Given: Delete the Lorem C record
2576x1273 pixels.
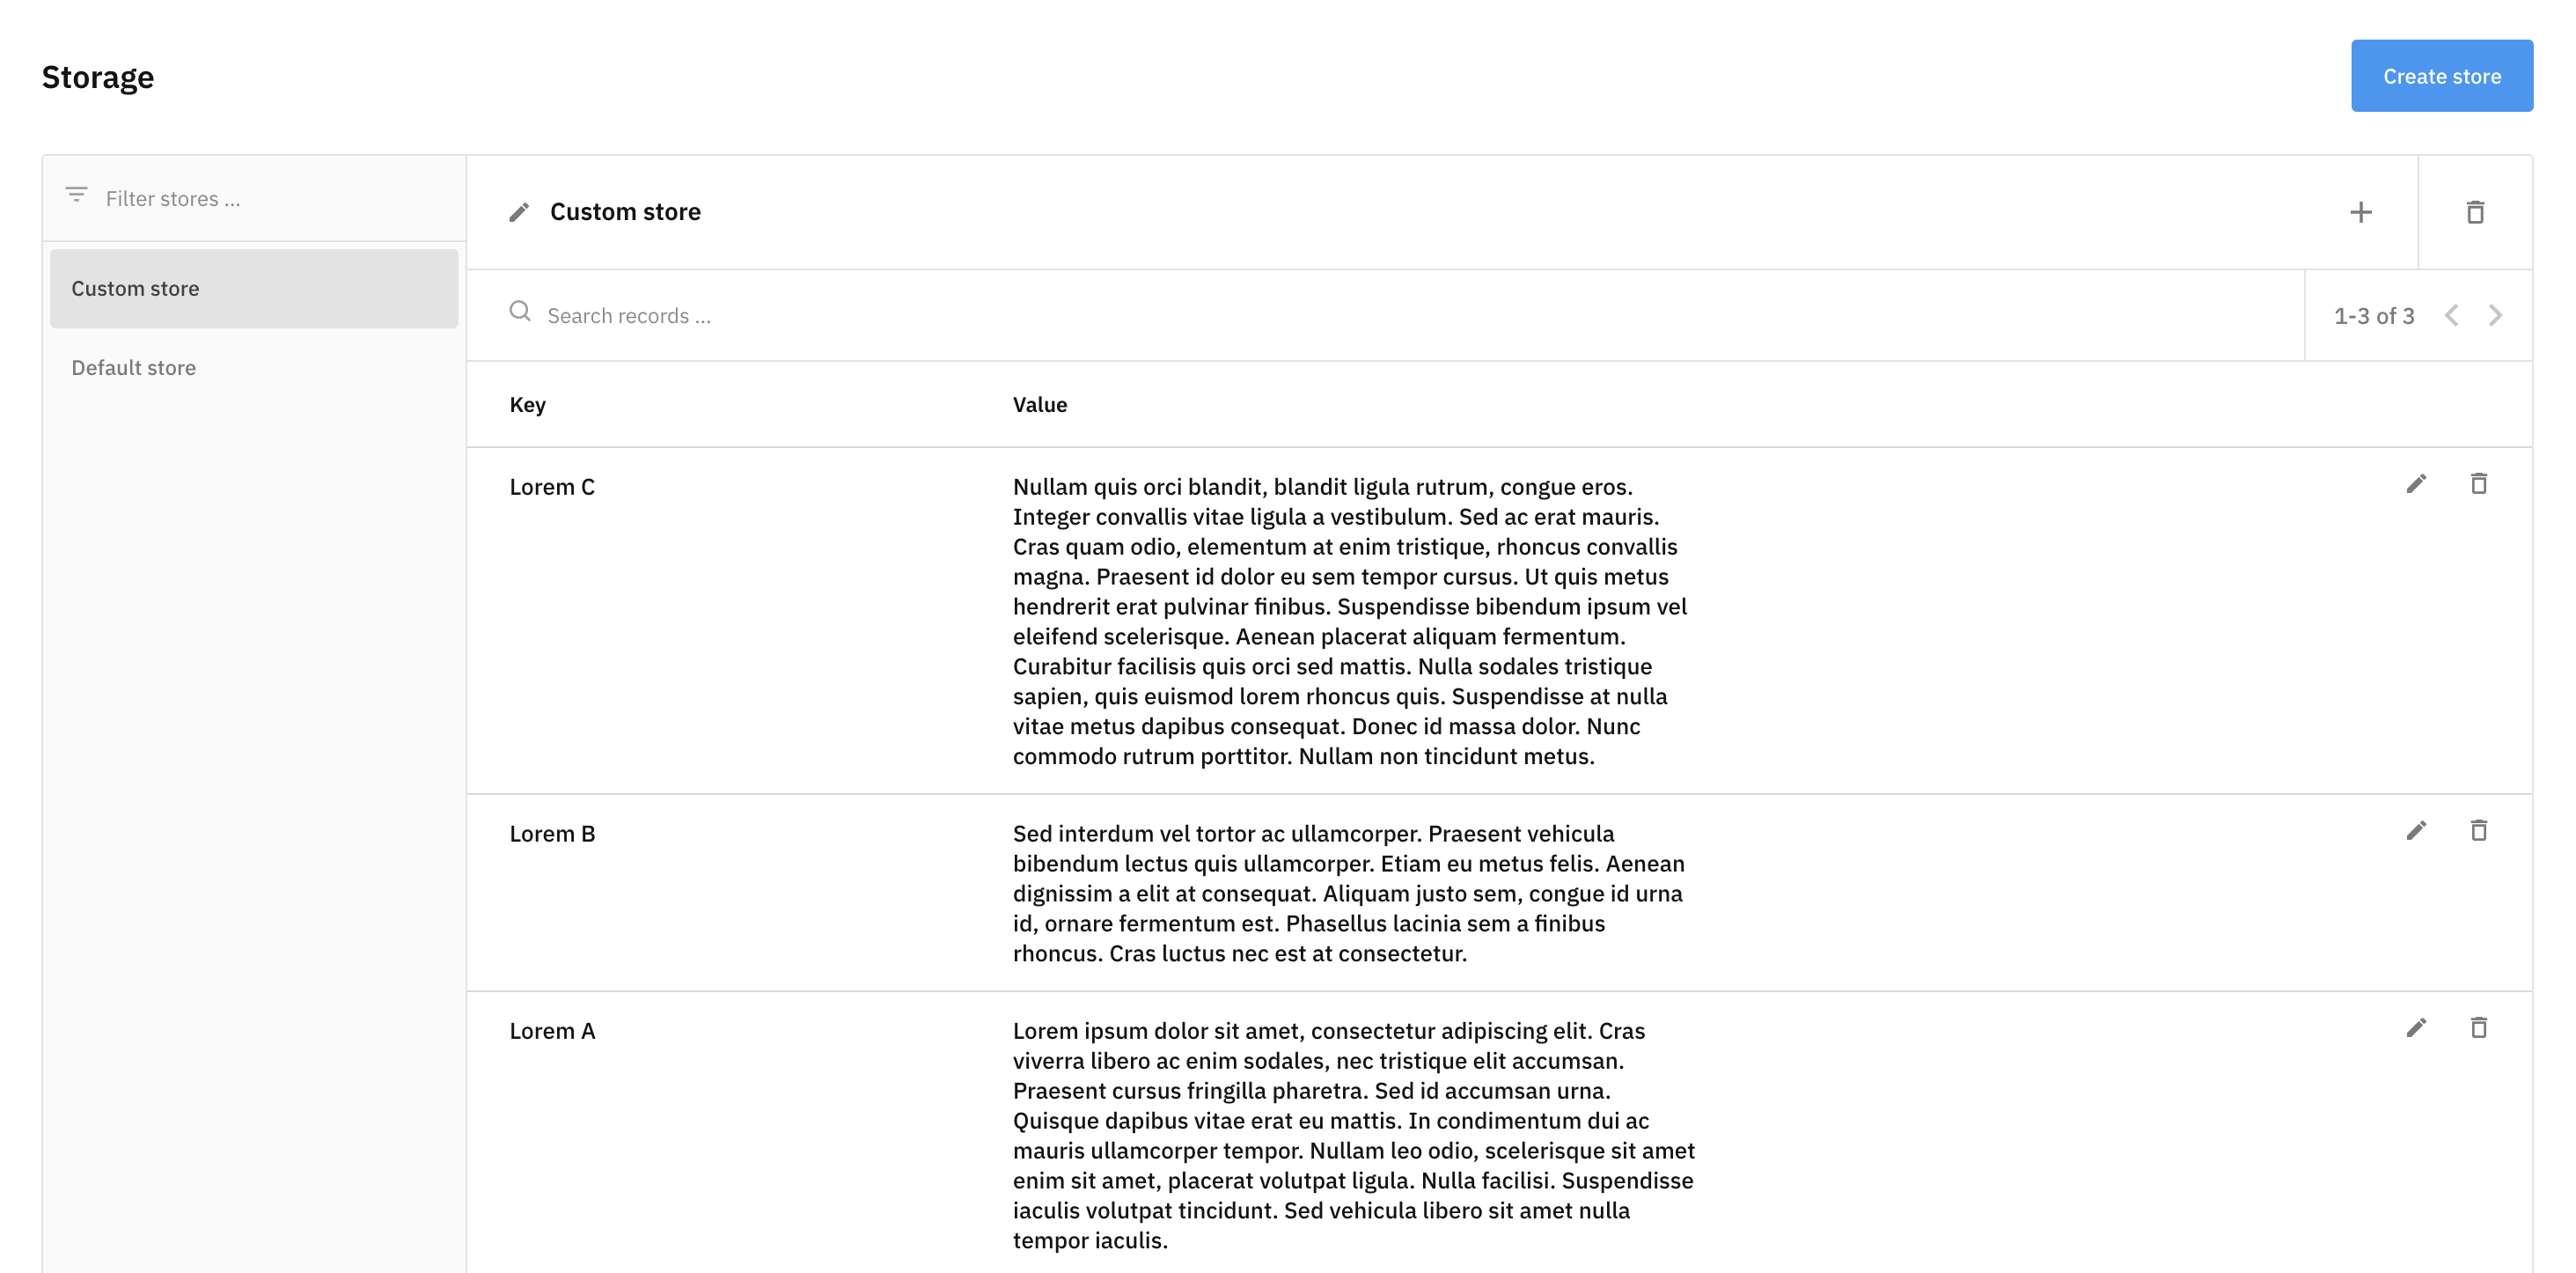Looking at the screenshot, I should click(x=2478, y=484).
